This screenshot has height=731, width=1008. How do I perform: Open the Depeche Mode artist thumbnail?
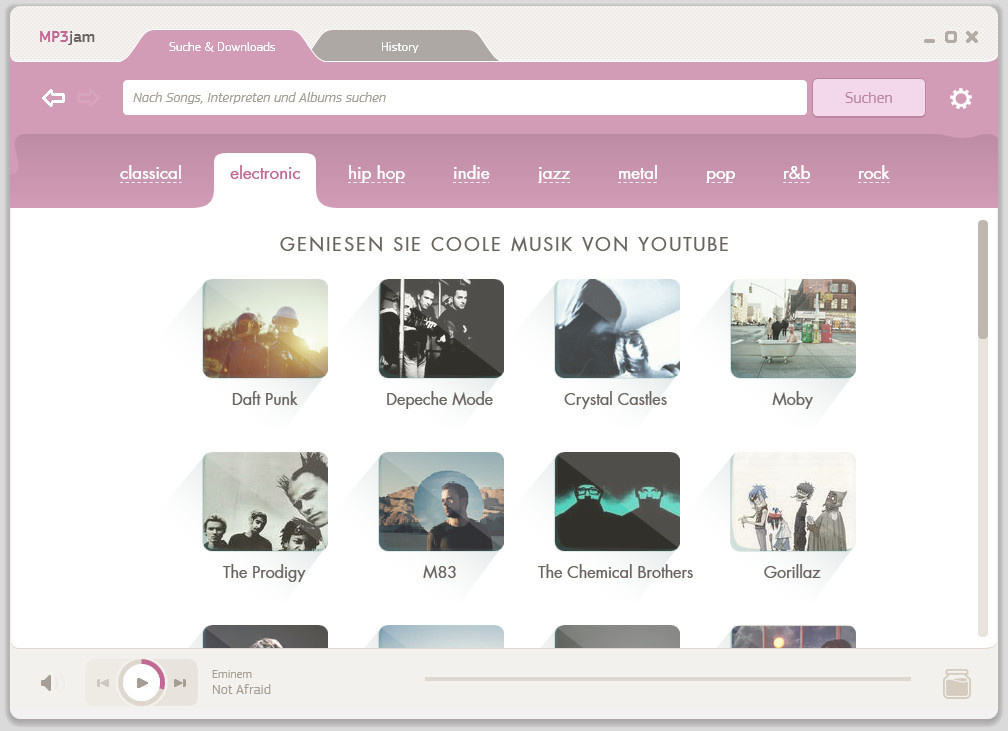442,329
